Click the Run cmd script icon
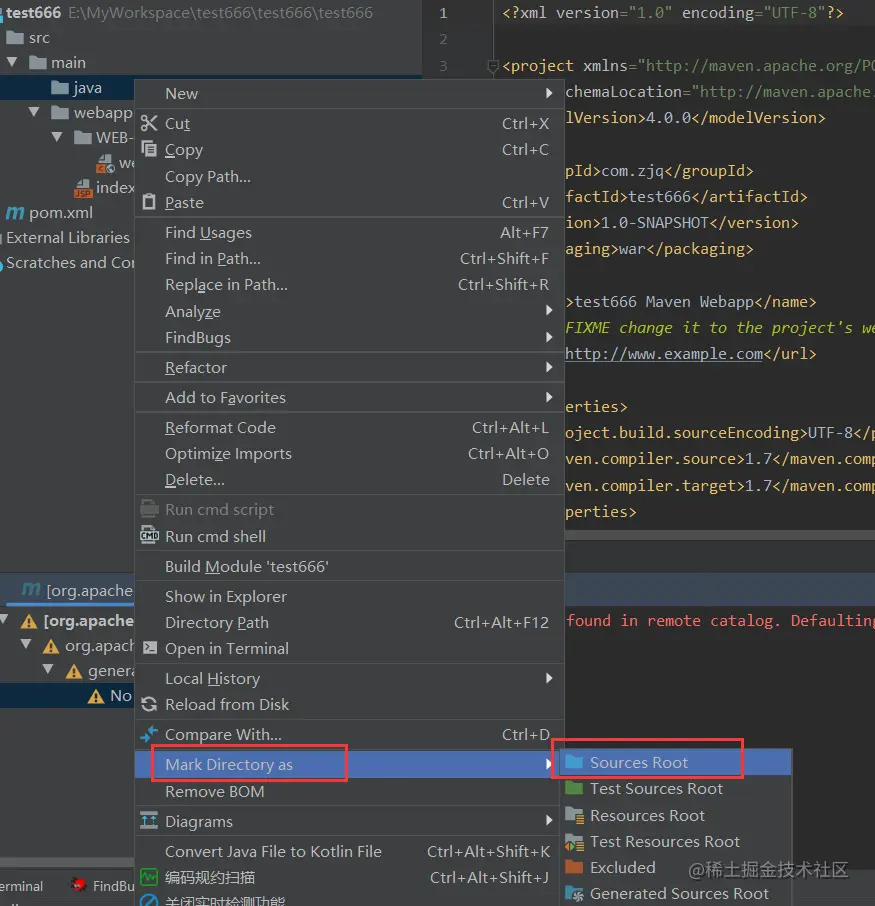 pyautogui.click(x=149, y=508)
